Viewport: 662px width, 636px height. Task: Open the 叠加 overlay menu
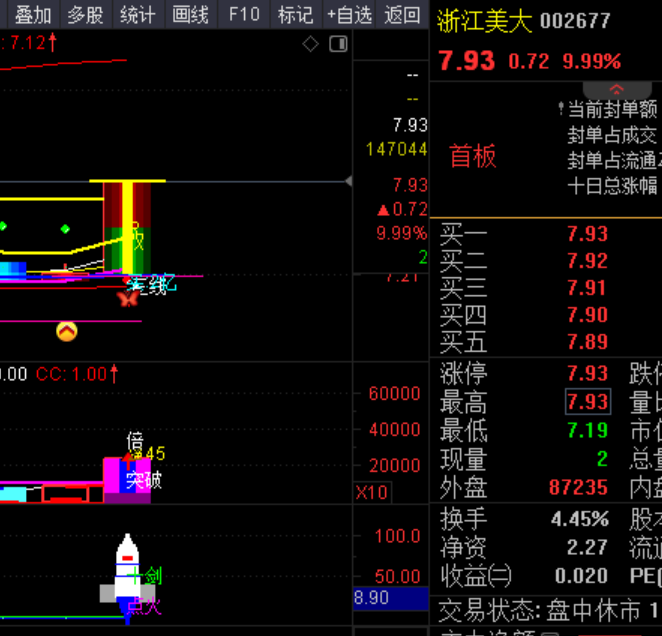(x=33, y=15)
